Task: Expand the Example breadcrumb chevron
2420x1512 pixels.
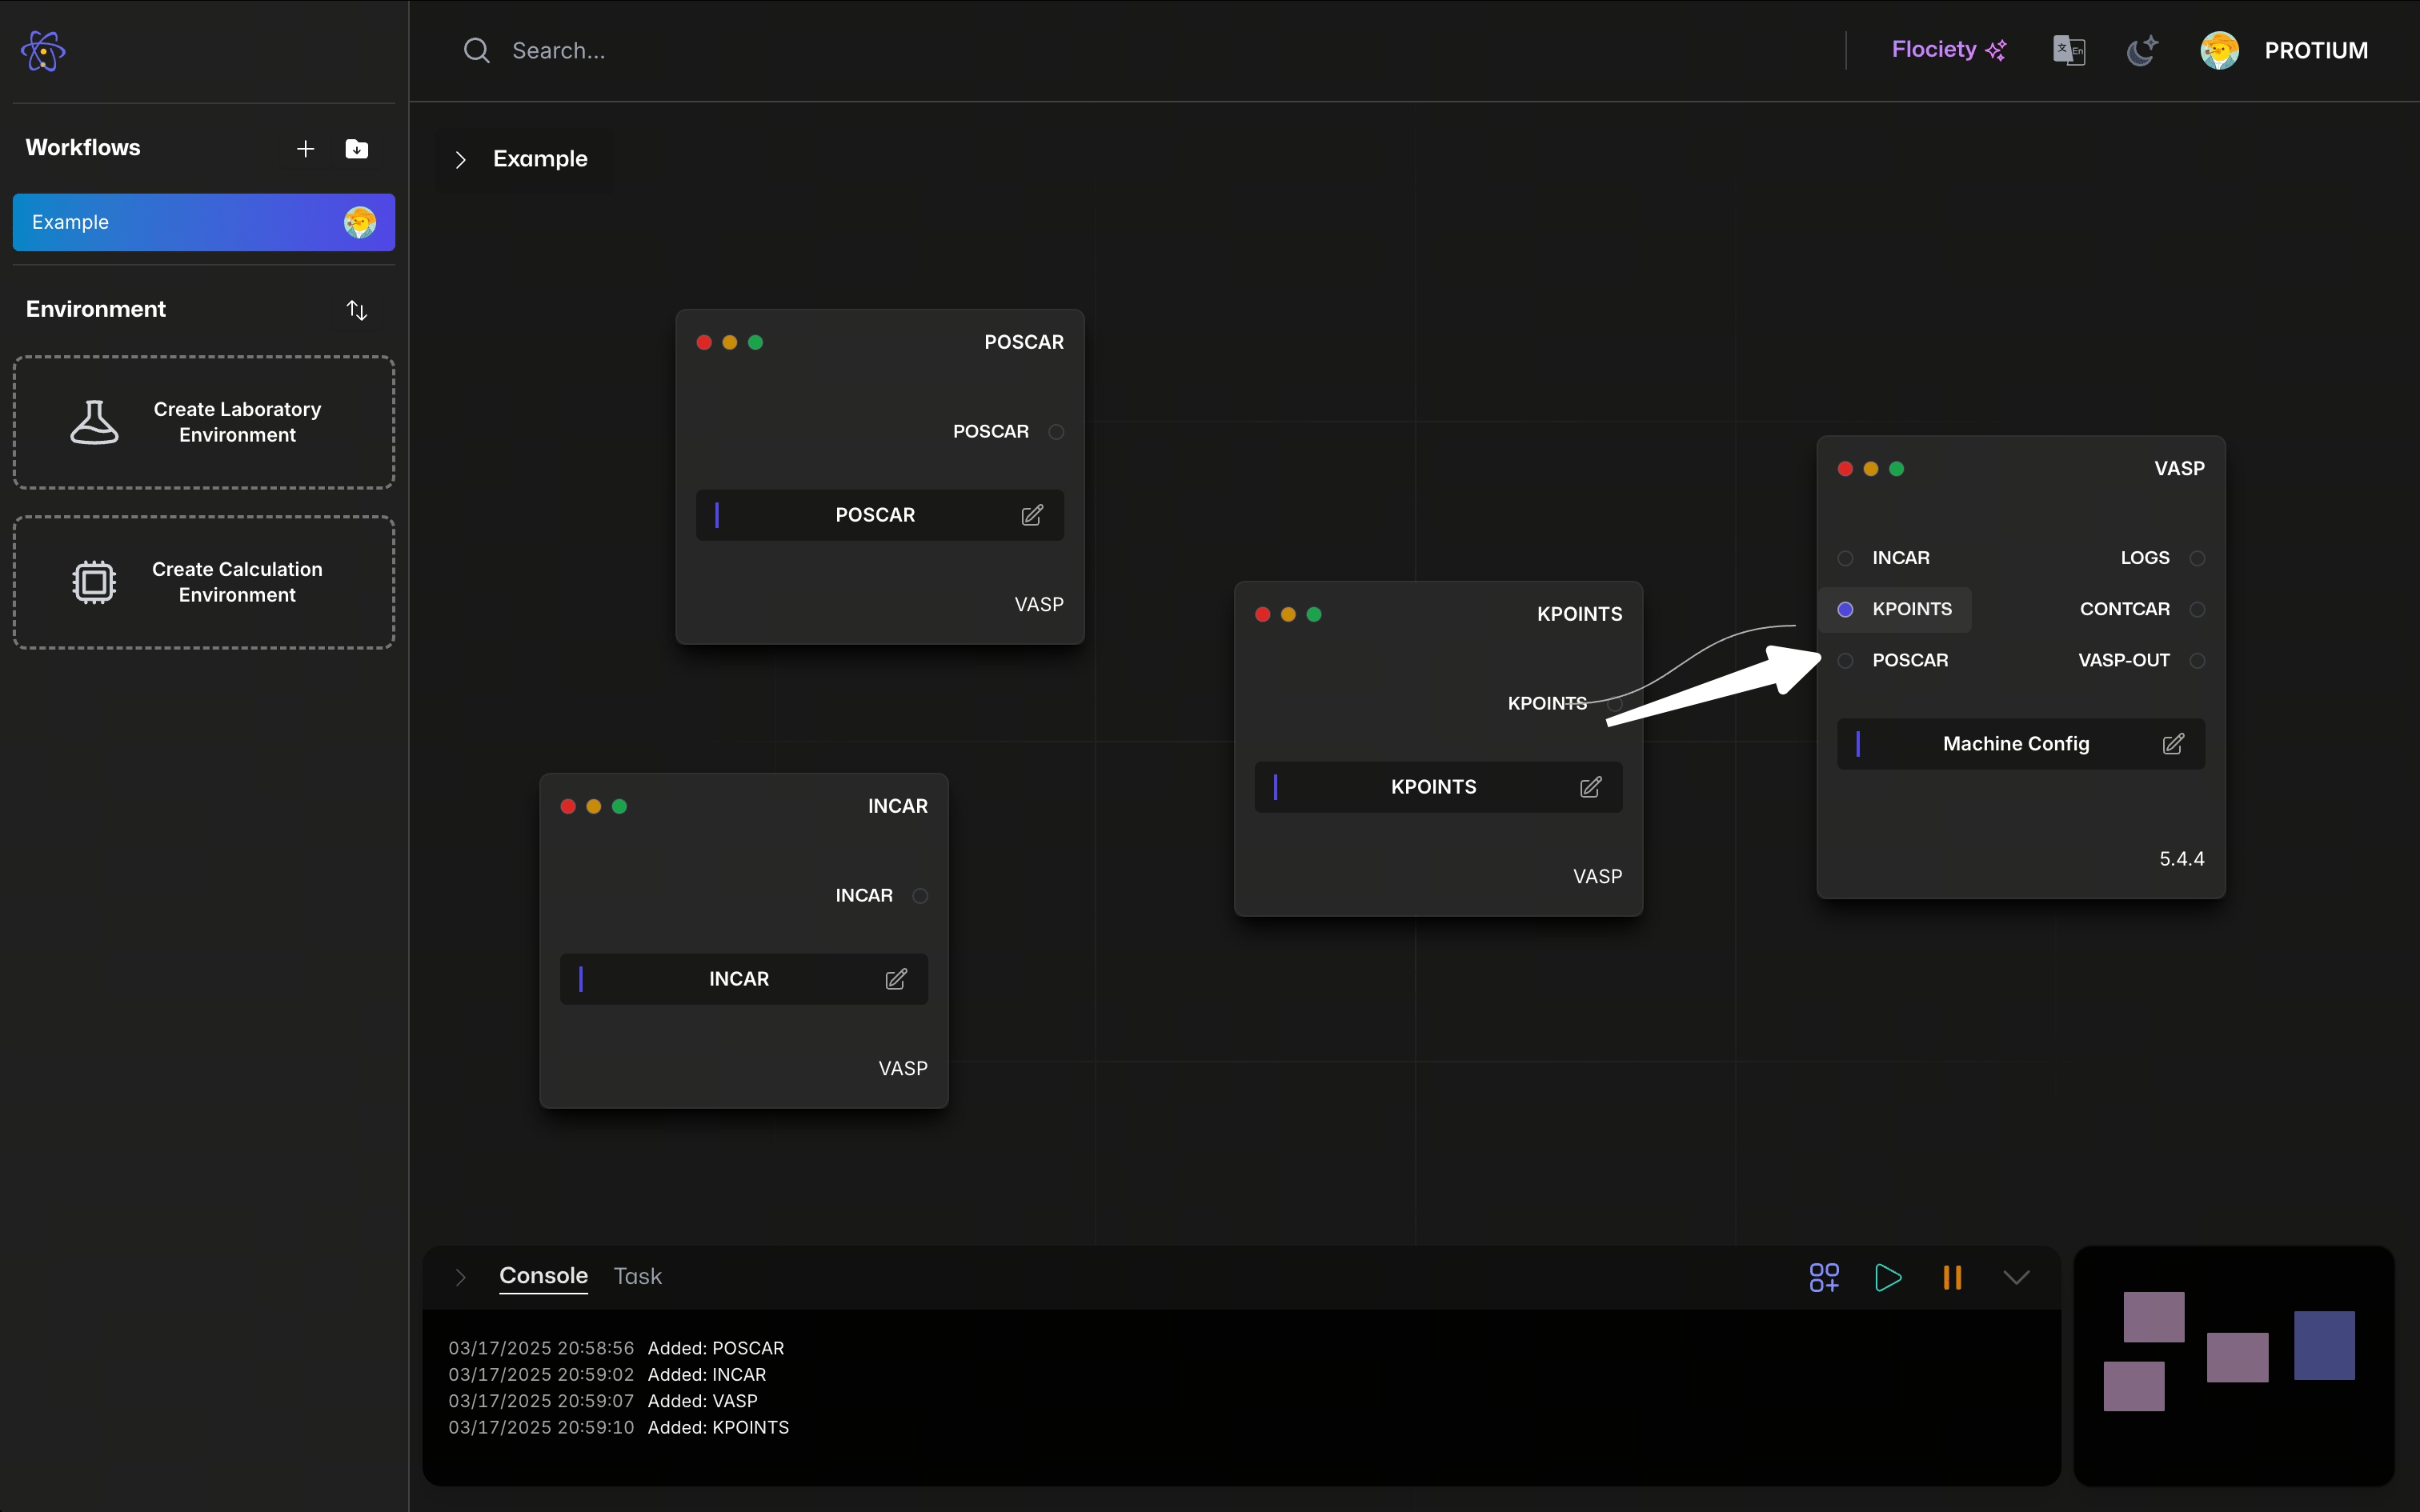Action: (x=460, y=160)
